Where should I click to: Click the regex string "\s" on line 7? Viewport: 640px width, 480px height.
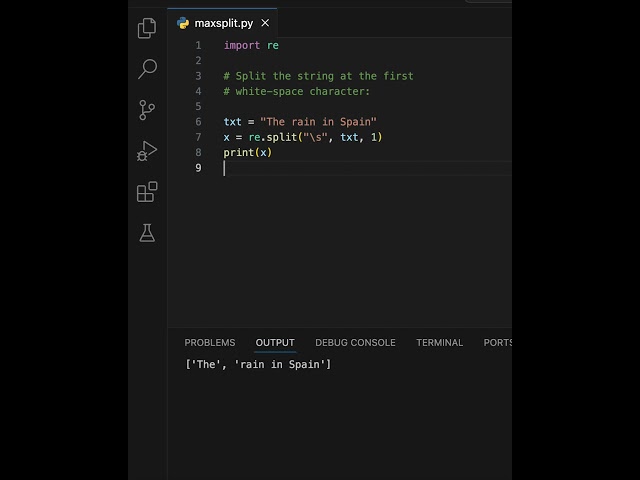pos(316,137)
